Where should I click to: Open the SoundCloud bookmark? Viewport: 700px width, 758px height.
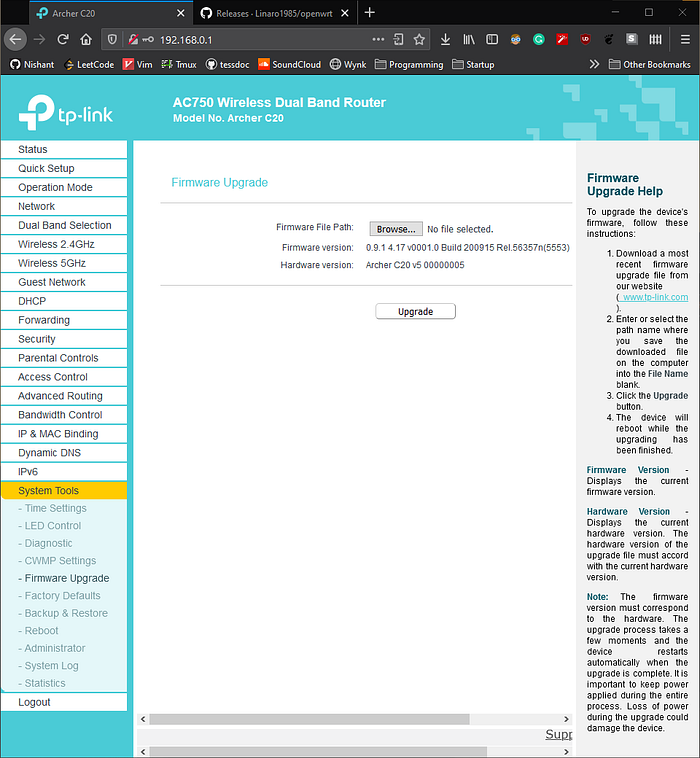click(290, 64)
